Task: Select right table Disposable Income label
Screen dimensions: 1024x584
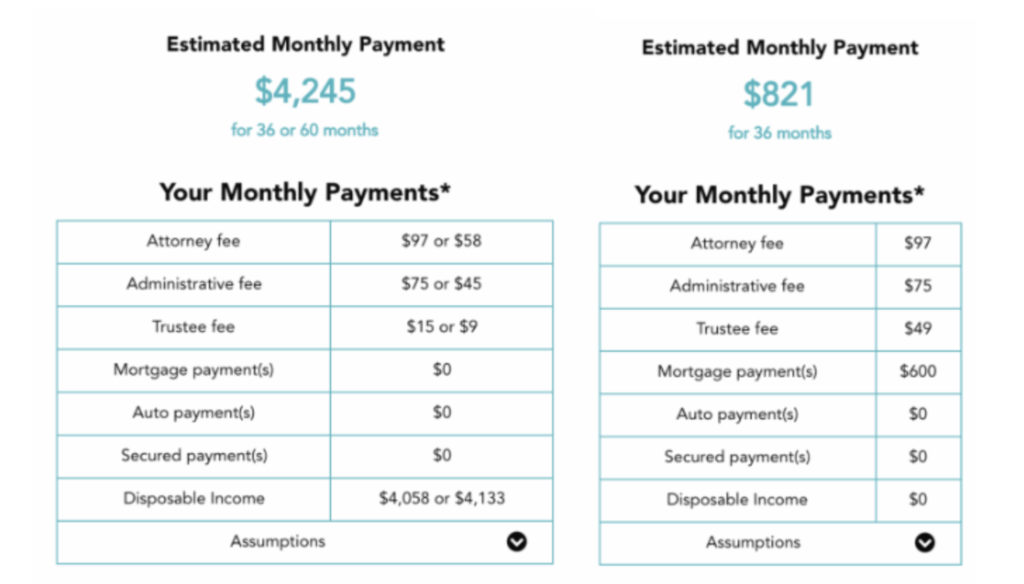Action: 737,500
